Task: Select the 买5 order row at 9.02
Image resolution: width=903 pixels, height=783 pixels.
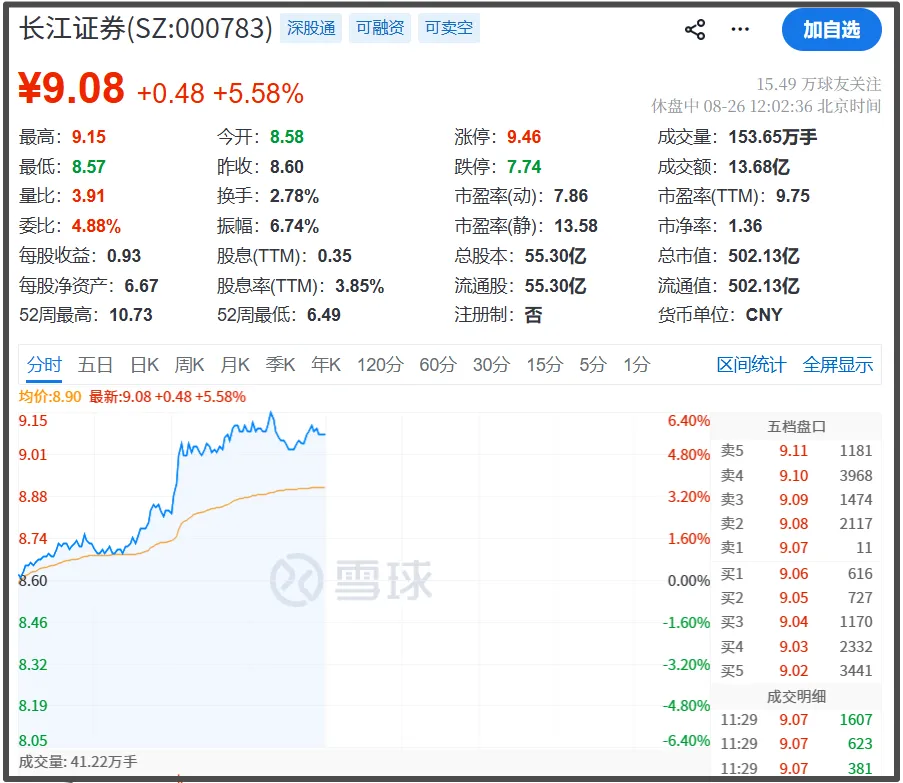Action: (796, 671)
